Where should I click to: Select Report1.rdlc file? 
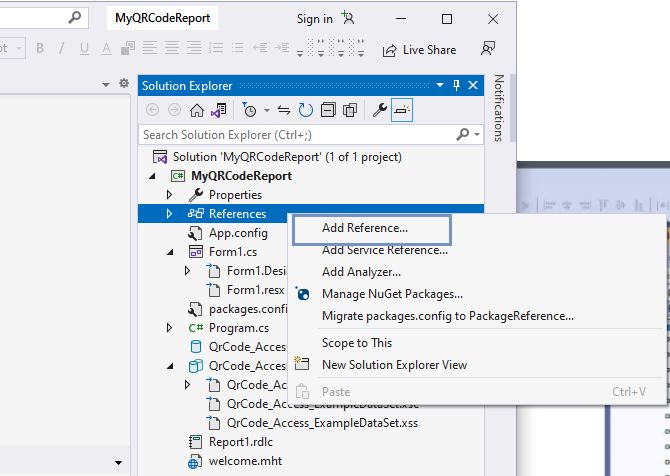click(x=241, y=442)
